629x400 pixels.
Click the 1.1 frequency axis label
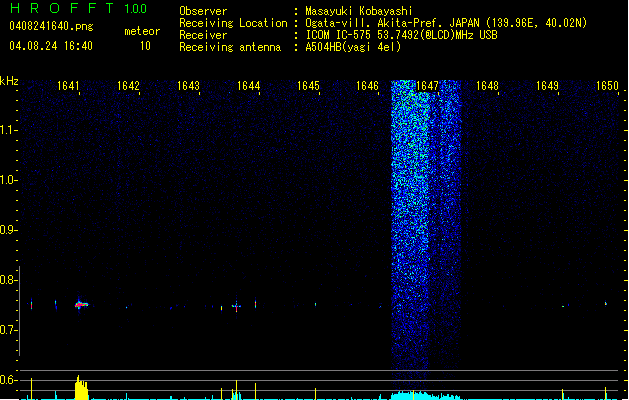7,130
